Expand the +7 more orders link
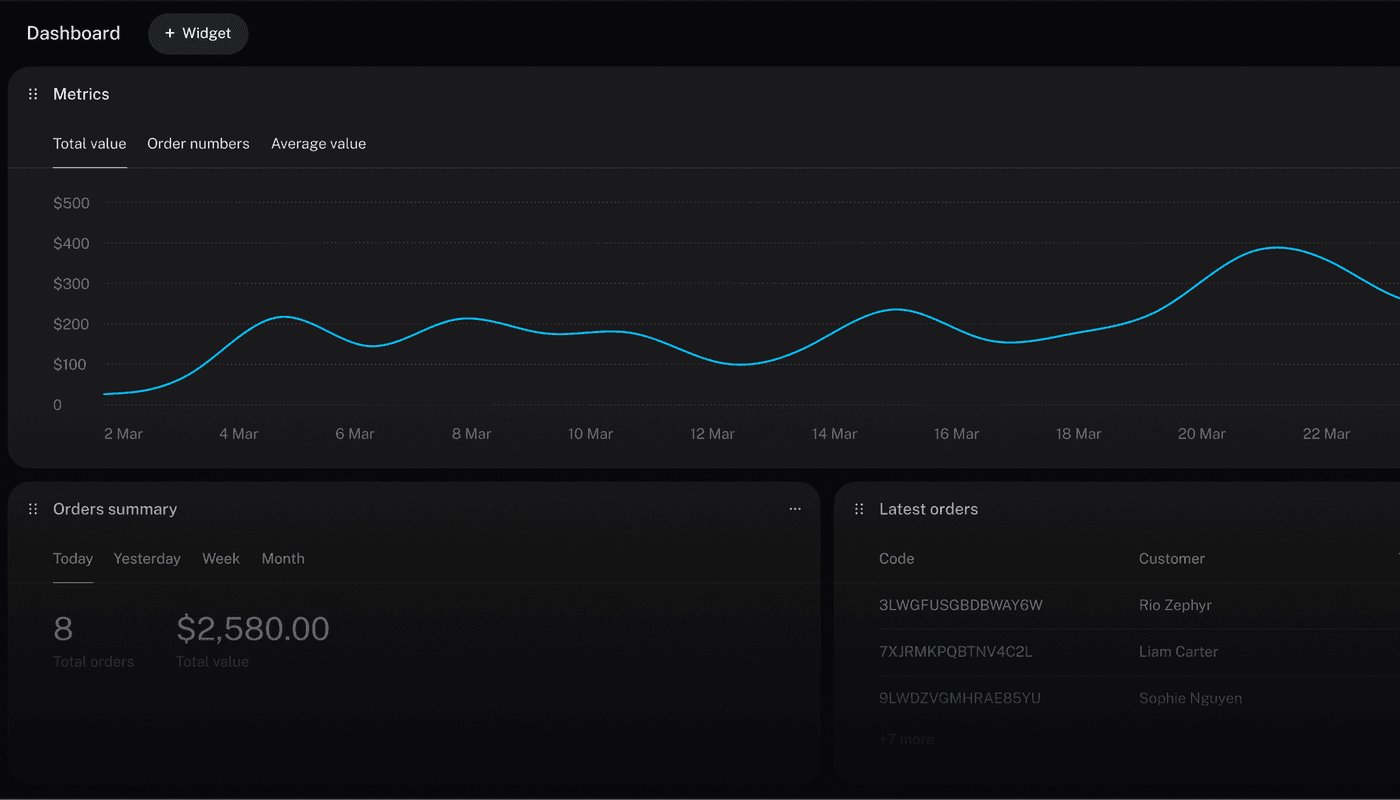This screenshot has height=800, width=1400. coord(906,740)
